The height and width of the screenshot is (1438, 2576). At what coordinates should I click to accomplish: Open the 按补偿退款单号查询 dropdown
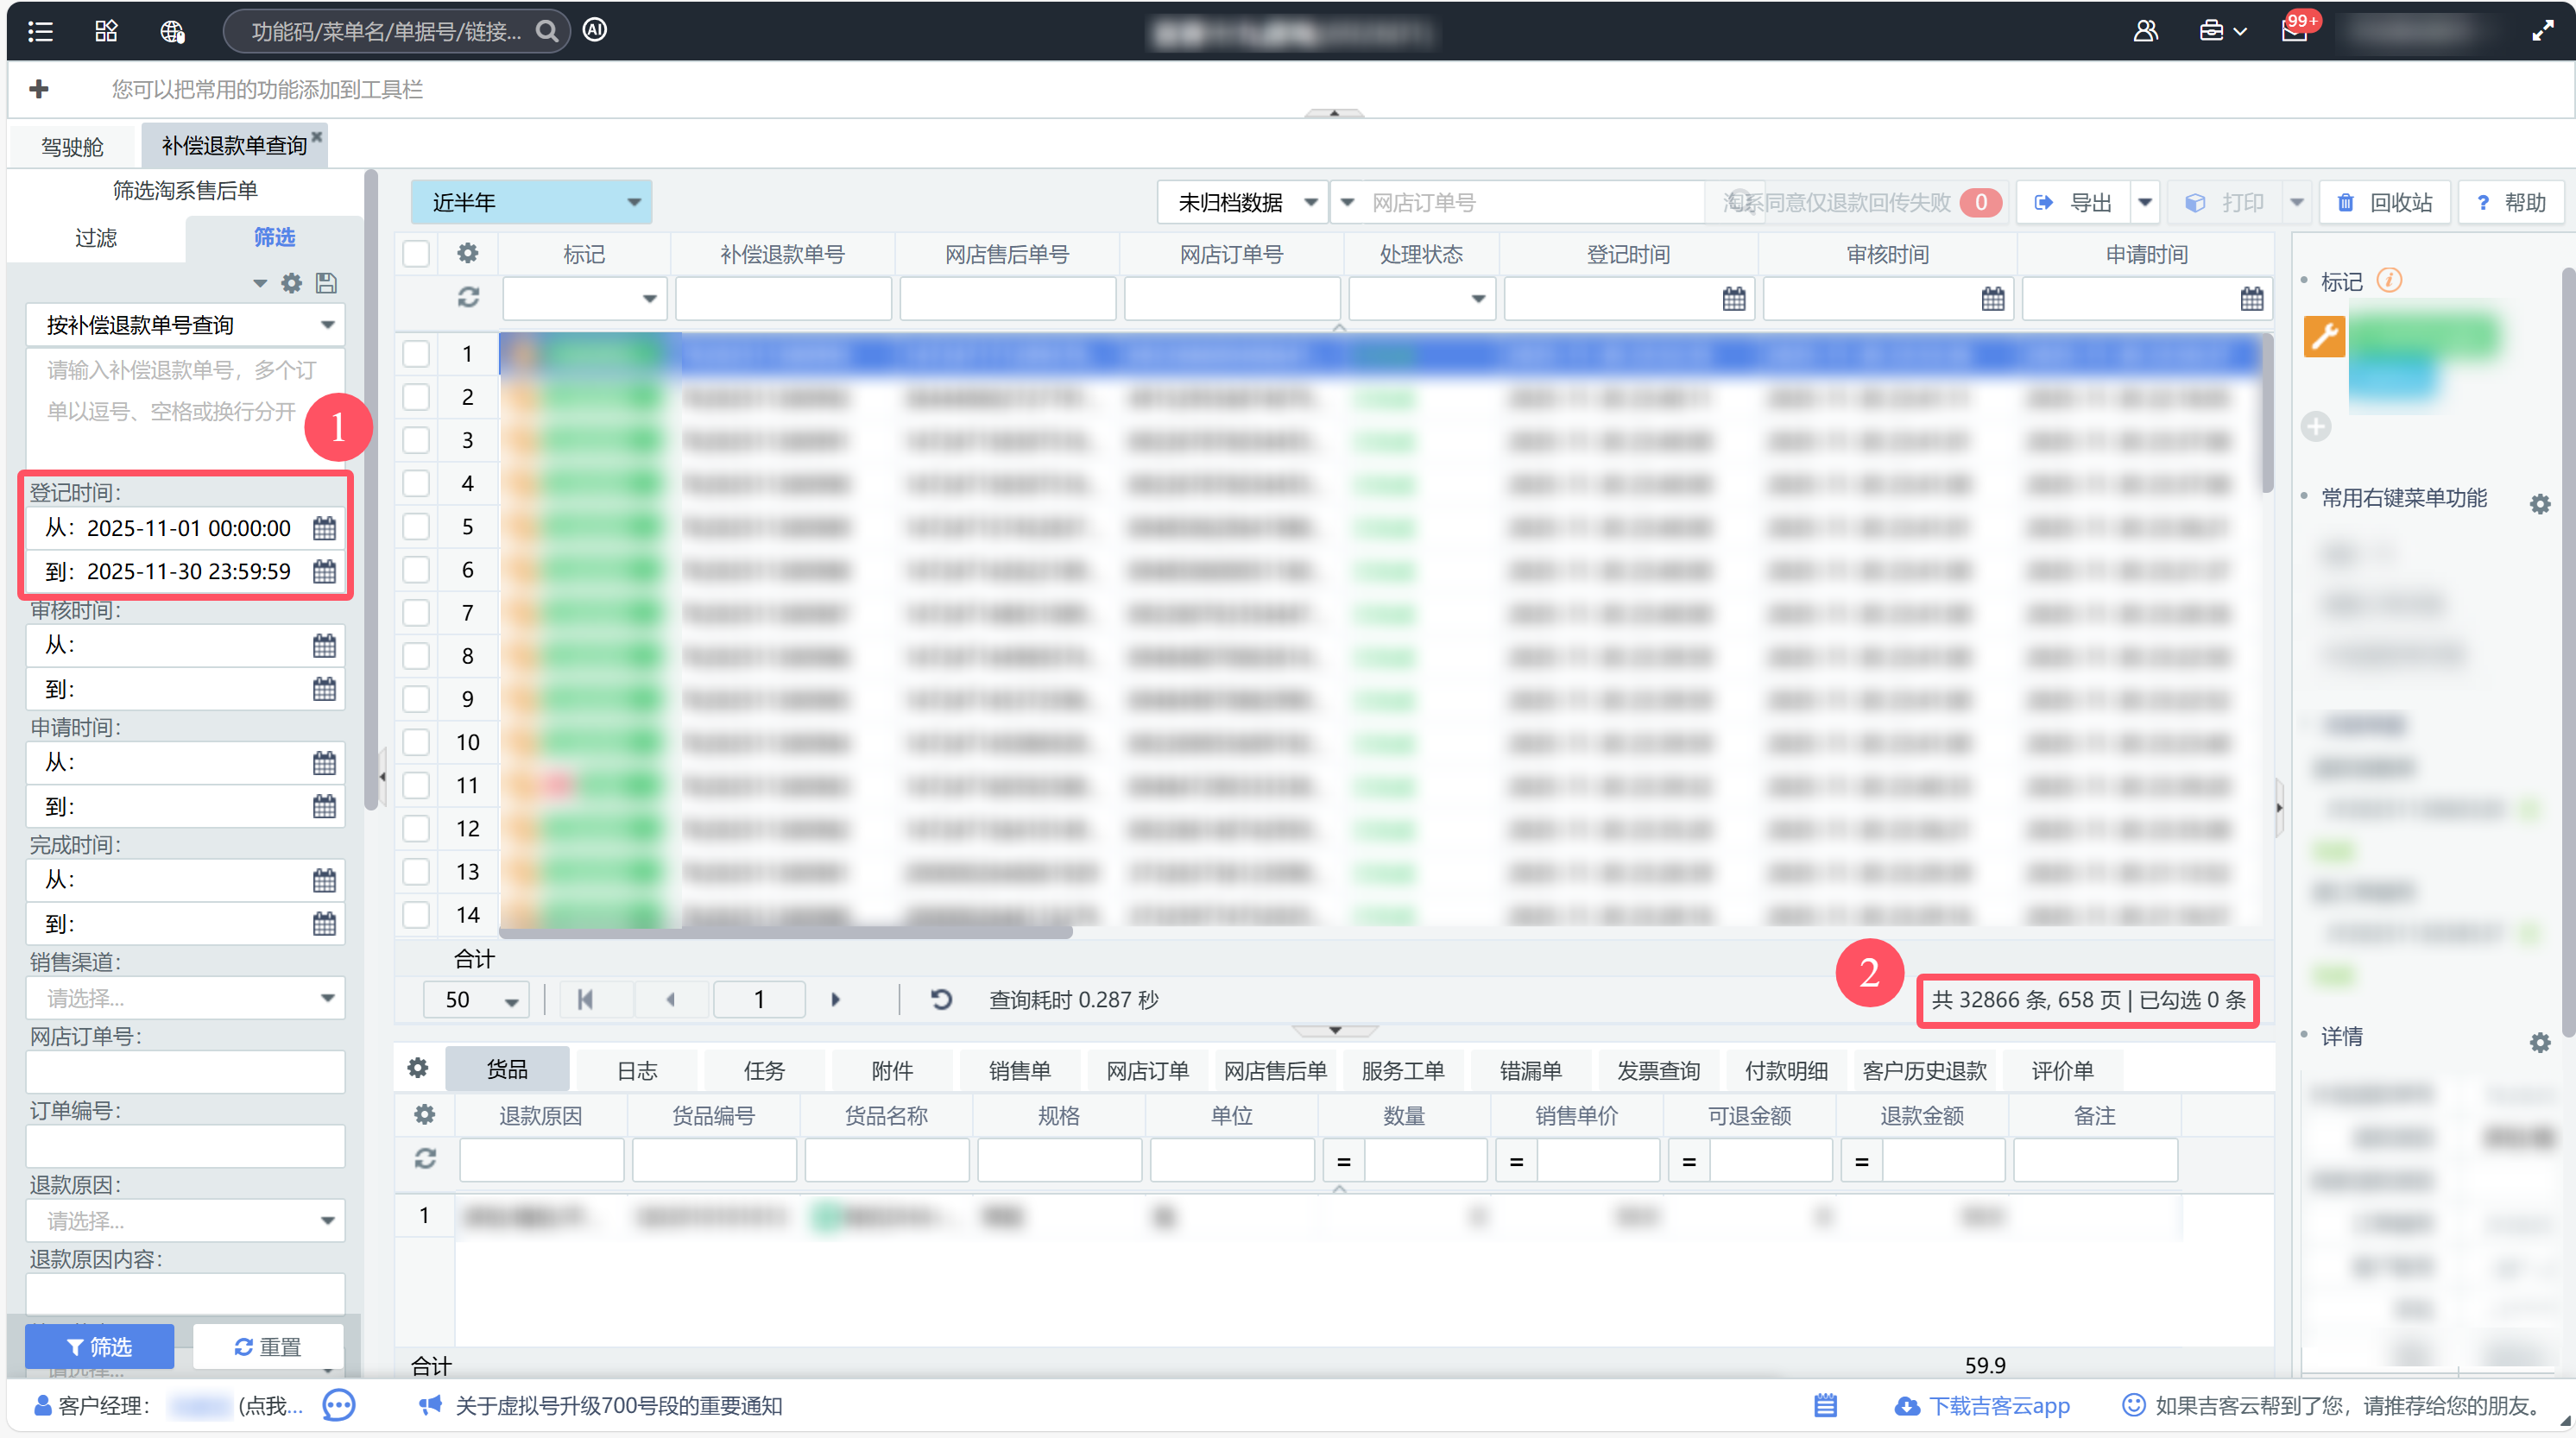pos(186,325)
